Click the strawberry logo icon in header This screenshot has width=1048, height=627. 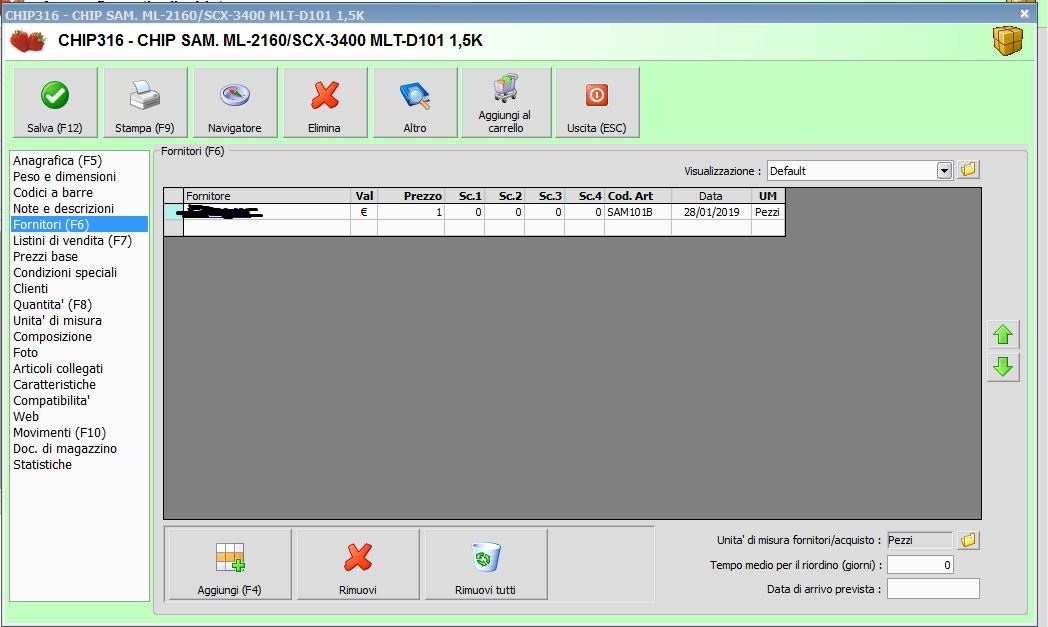tap(28, 41)
